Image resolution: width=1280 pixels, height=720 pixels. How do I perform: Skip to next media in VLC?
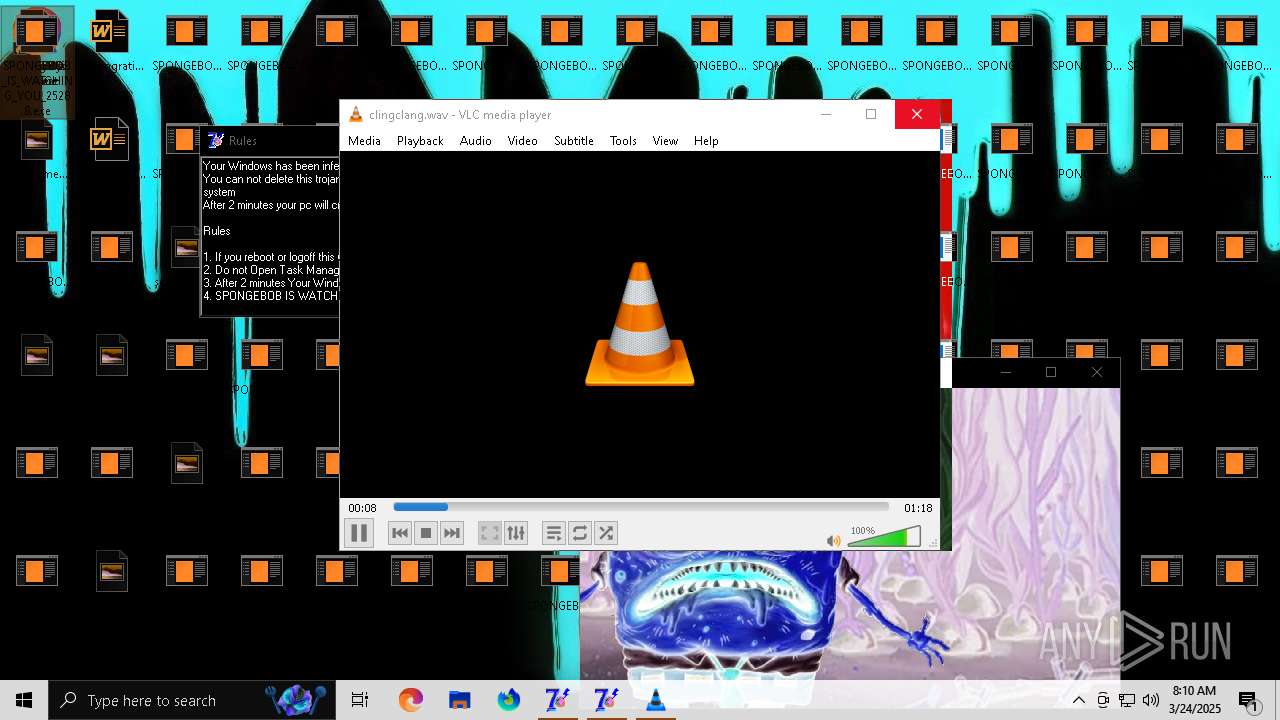click(451, 533)
